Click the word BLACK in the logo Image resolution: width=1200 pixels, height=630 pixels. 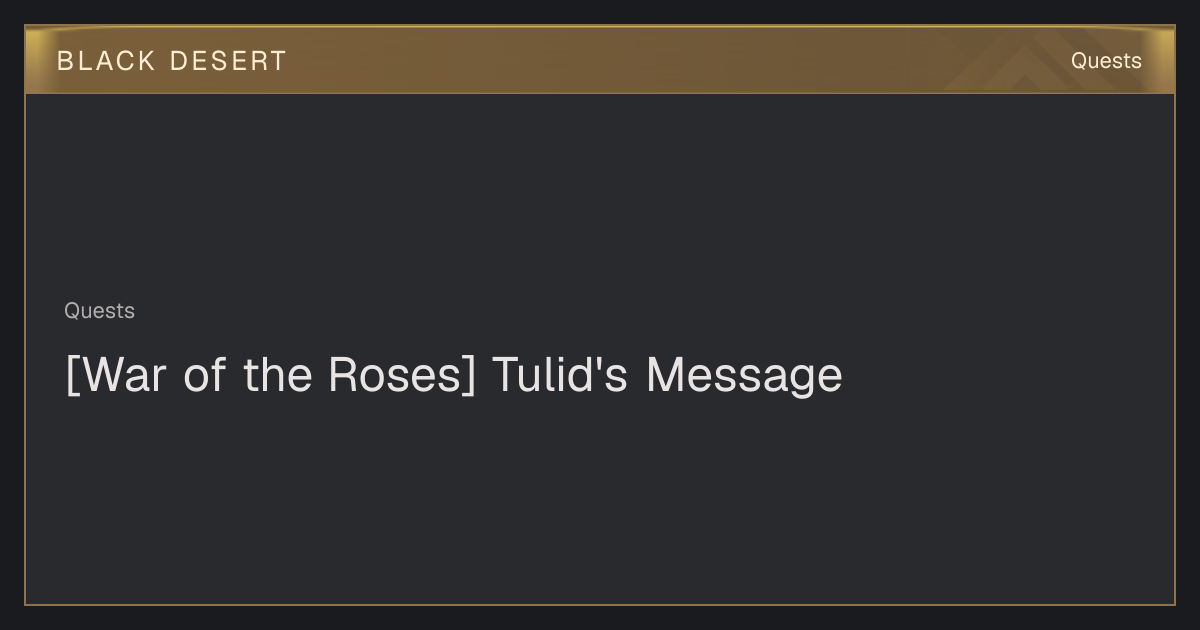[x=106, y=61]
